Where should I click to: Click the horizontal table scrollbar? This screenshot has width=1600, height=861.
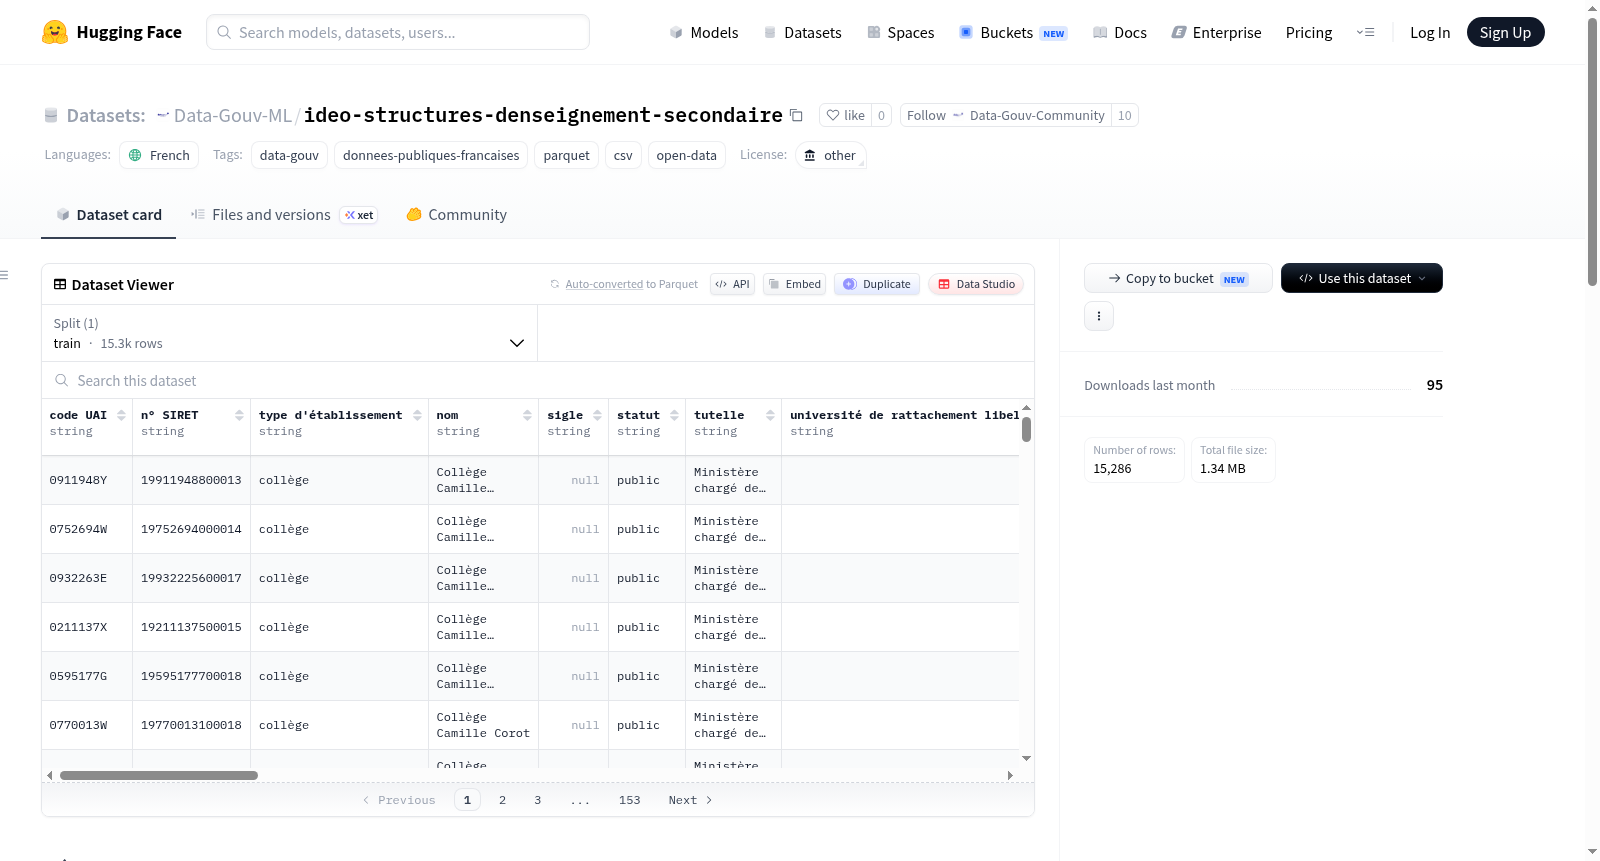click(159, 775)
